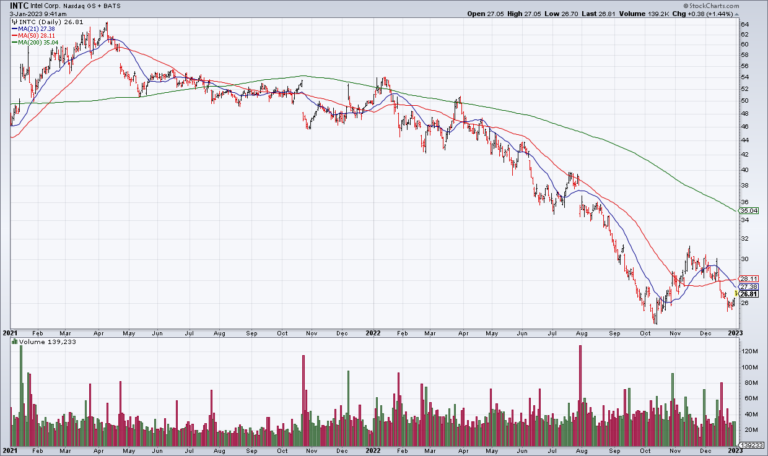Click the INTC (Daily) 26.81 legend title
Screen dimensions: 768x456
click(51, 23)
